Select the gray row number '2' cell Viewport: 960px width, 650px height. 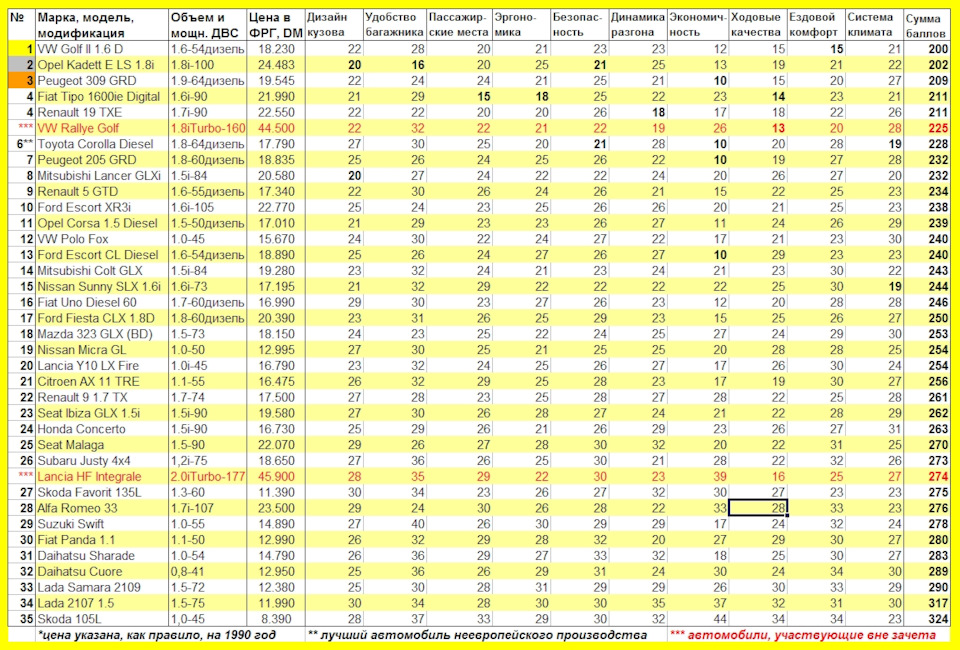pyautogui.click(x=21, y=64)
